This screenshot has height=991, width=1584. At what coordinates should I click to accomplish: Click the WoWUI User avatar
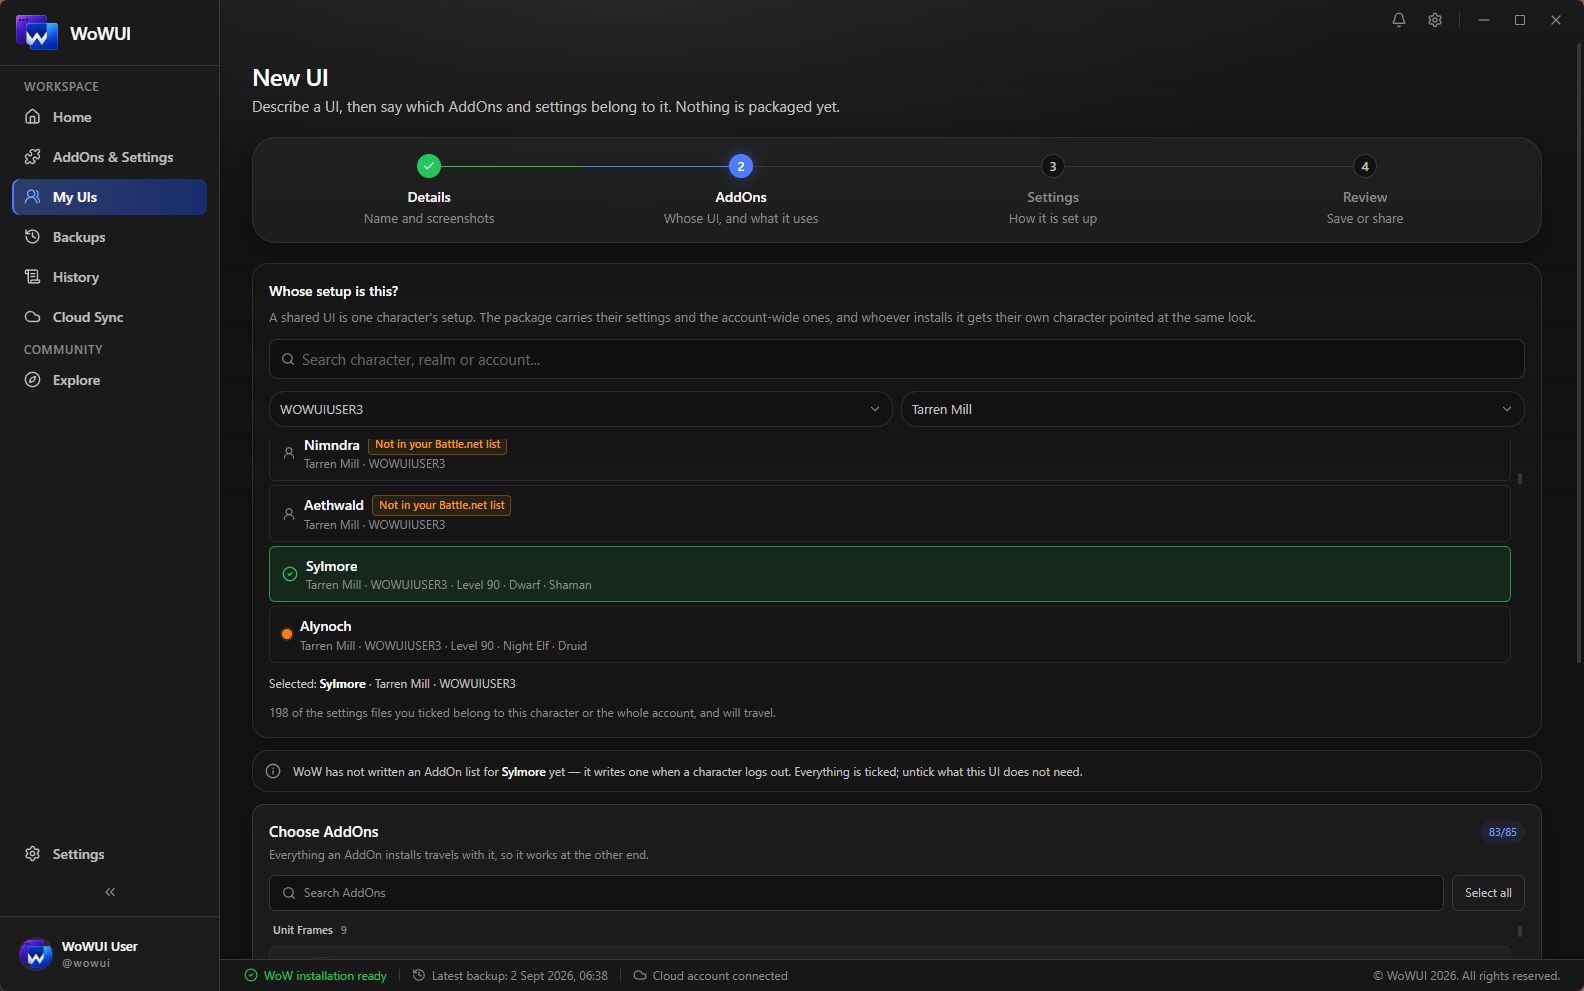pyautogui.click(x=36, y=955)
